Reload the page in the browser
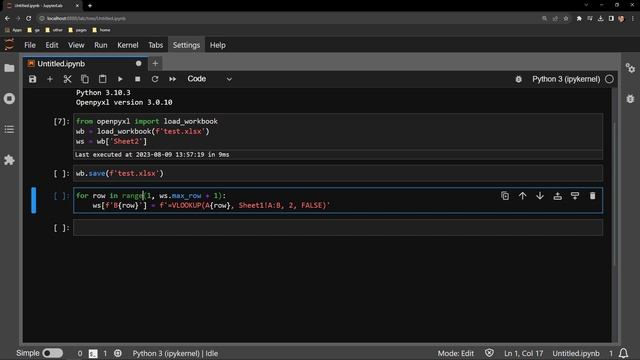Image resolution: width=640 pixels, height=360 pixels. point(29,18)
